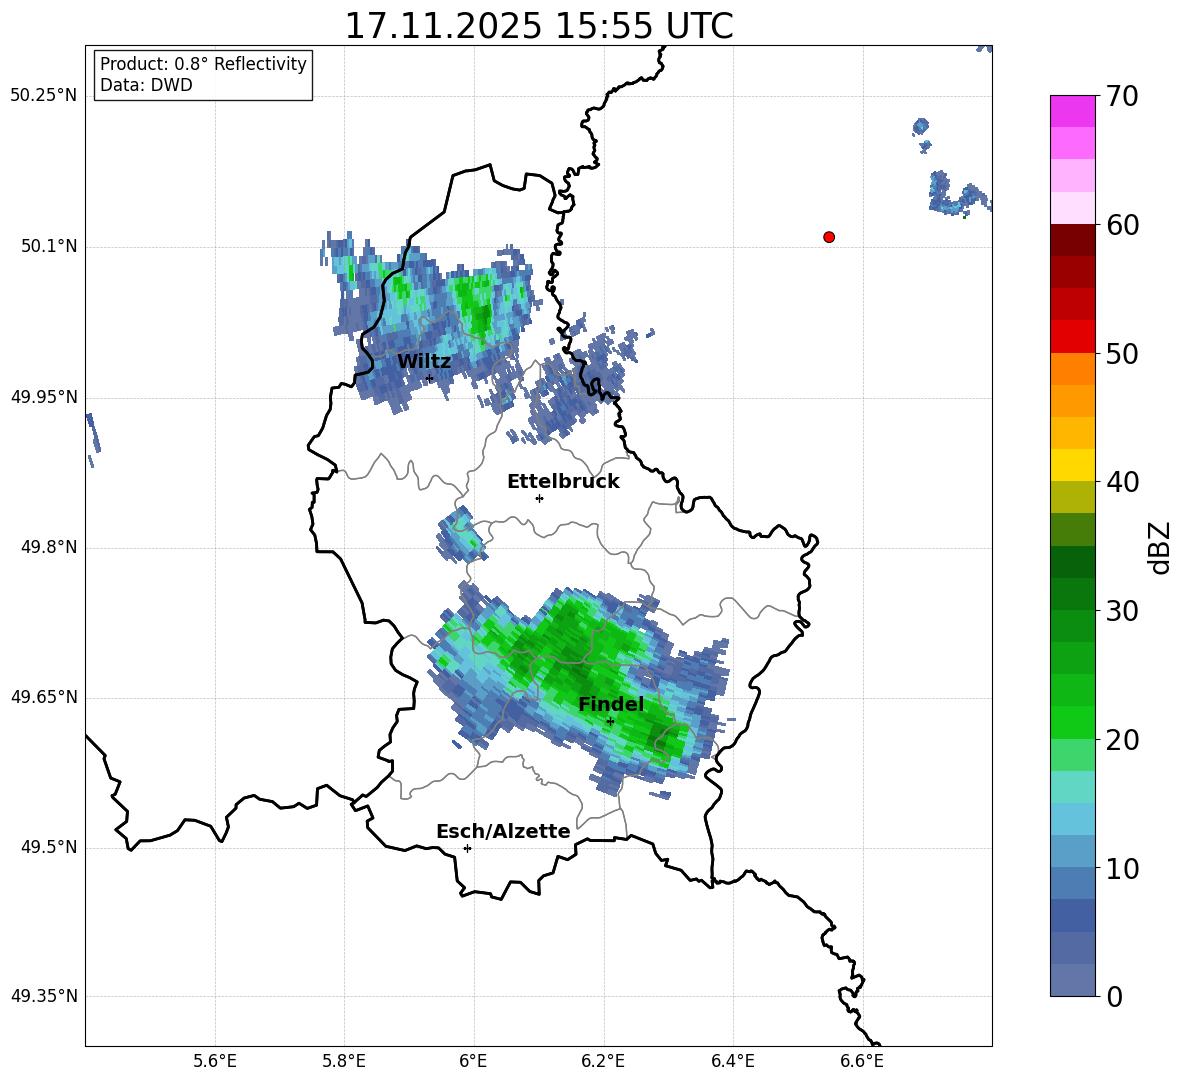Click the red dot marker on the map

828,237
